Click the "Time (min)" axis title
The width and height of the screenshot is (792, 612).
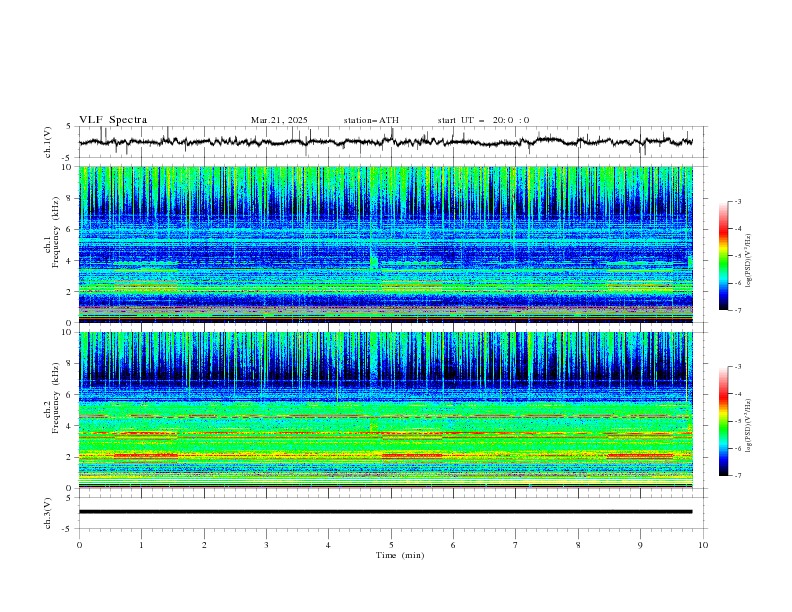click(x=400, y=555)
